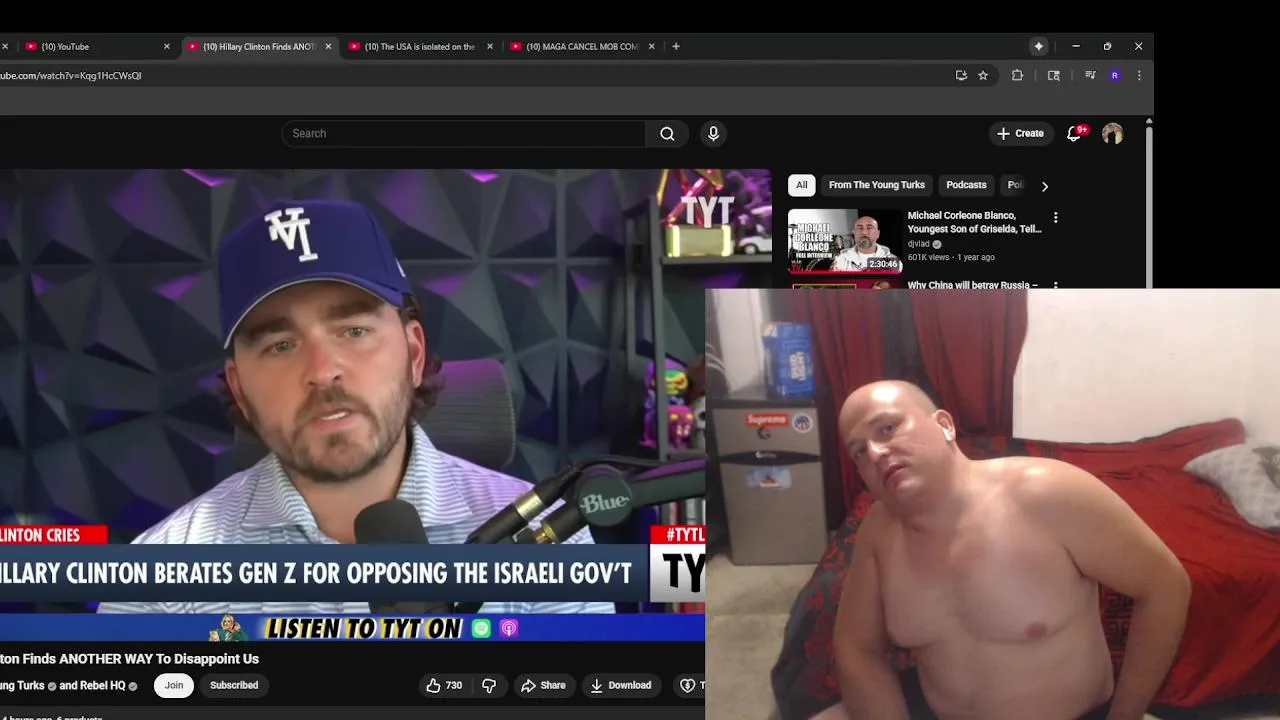This screenshot has width=1280, height=720.
Task: Dislike the video with thumbs down
Action: click(x=489, y=685)
